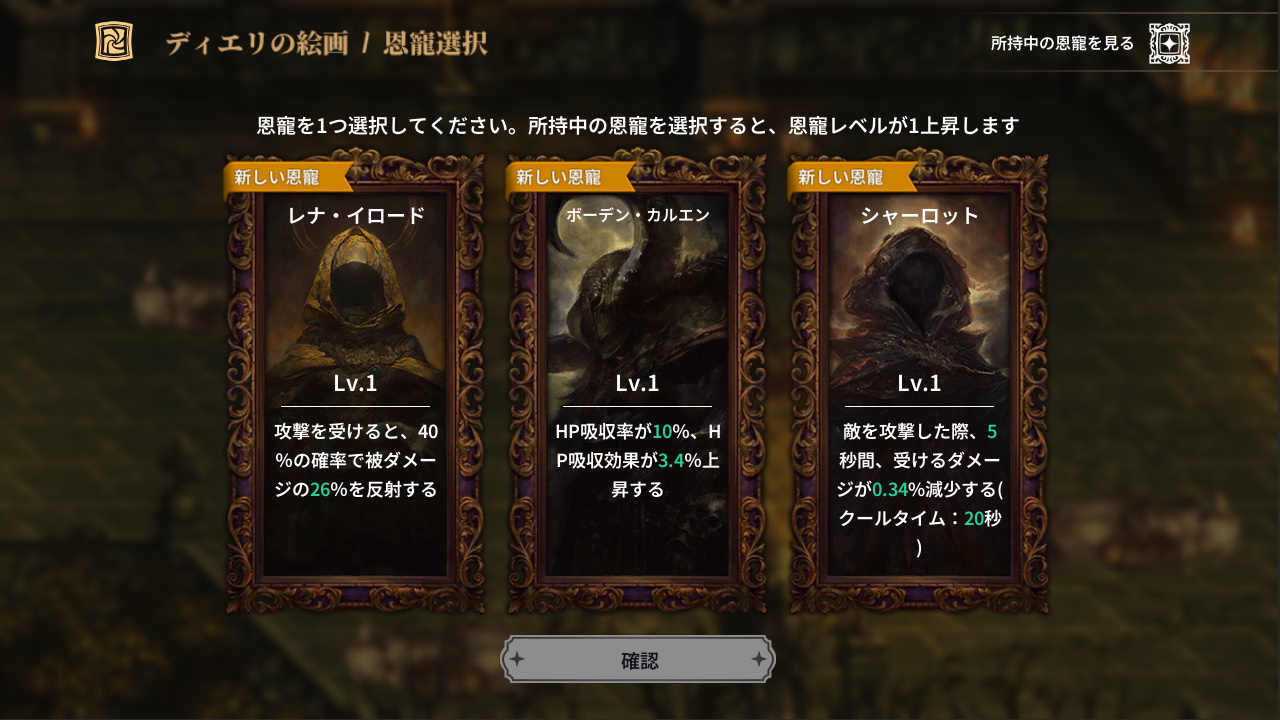
Task: Click the ディエリの絵画 / 恩寵選択 title
Action: pyautogui.click(x=326, y=43)
